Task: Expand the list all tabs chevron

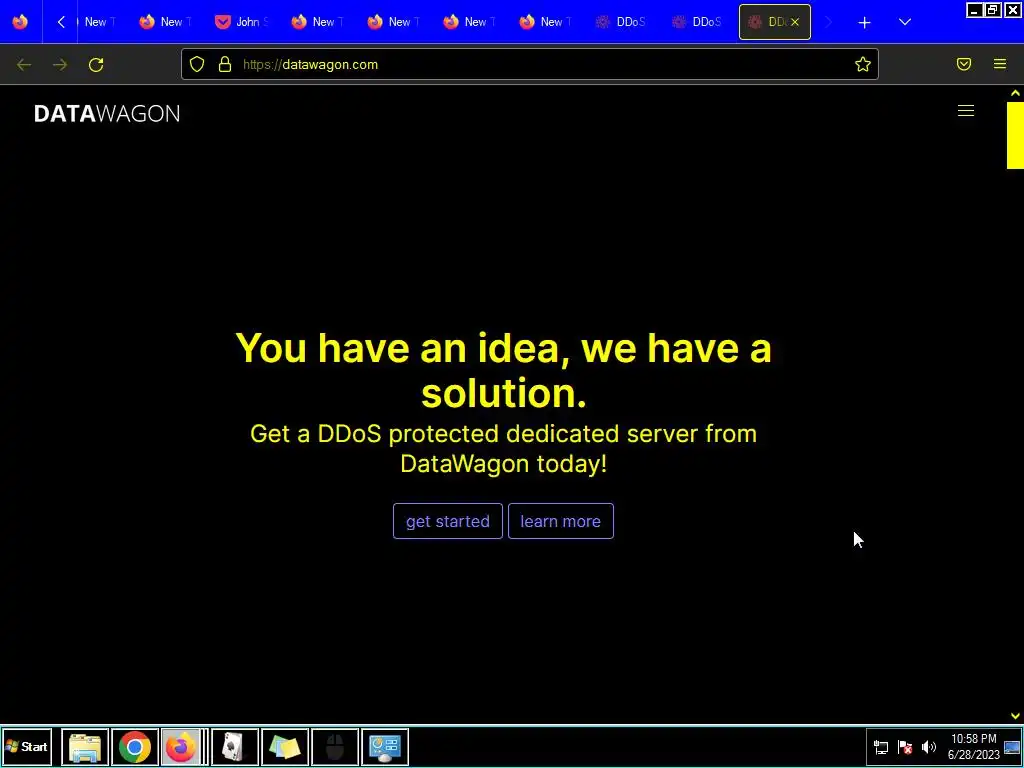Action: (904, 22)
